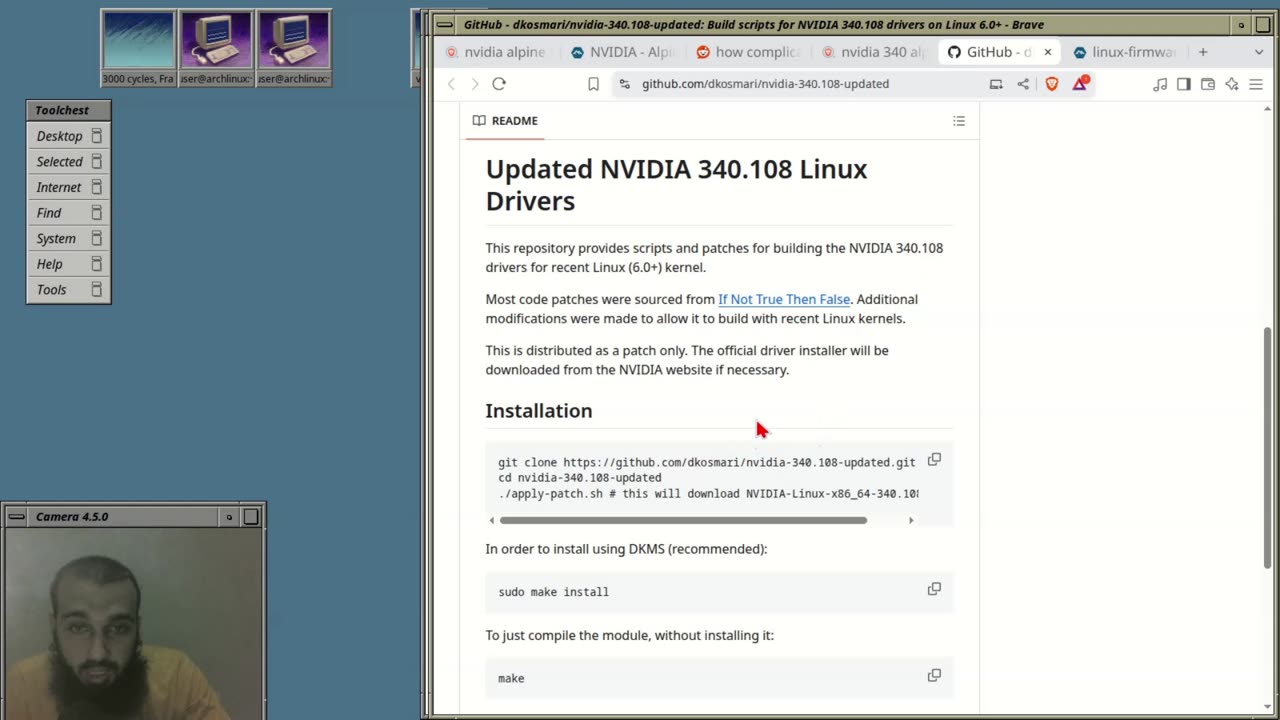Bookmark this page with bookmark icon

593,84
